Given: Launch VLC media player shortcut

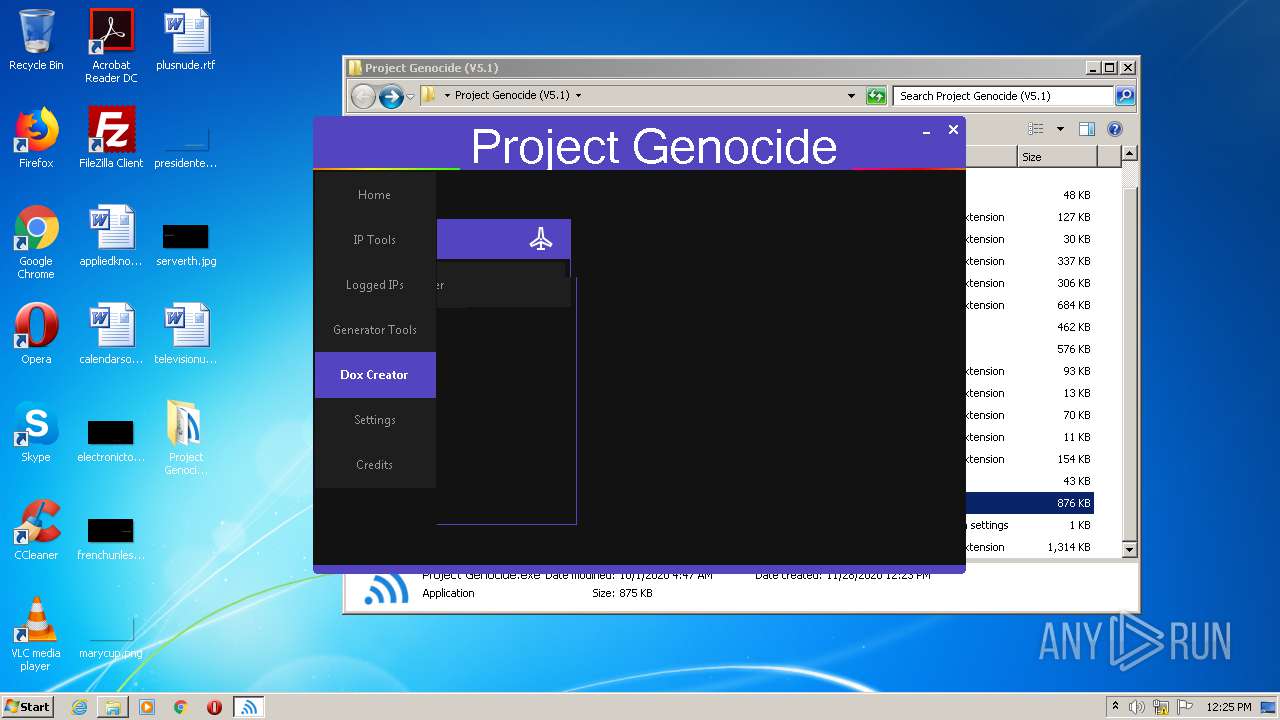Looking at the screenshot, I should pyautogui.click(x=36, y=634).
